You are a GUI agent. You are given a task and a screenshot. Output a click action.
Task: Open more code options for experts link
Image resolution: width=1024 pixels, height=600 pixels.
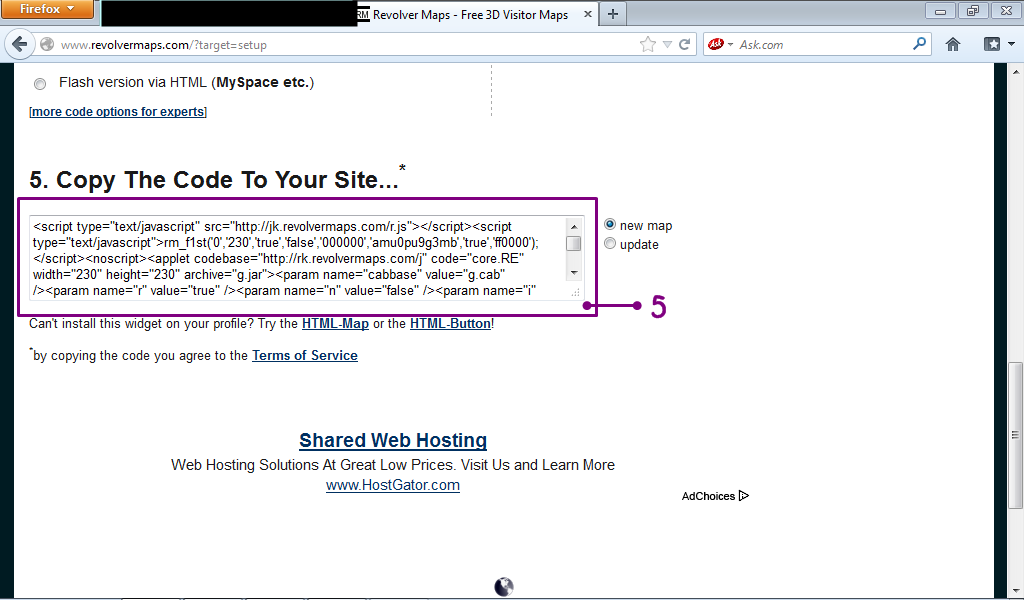(118, 112)
